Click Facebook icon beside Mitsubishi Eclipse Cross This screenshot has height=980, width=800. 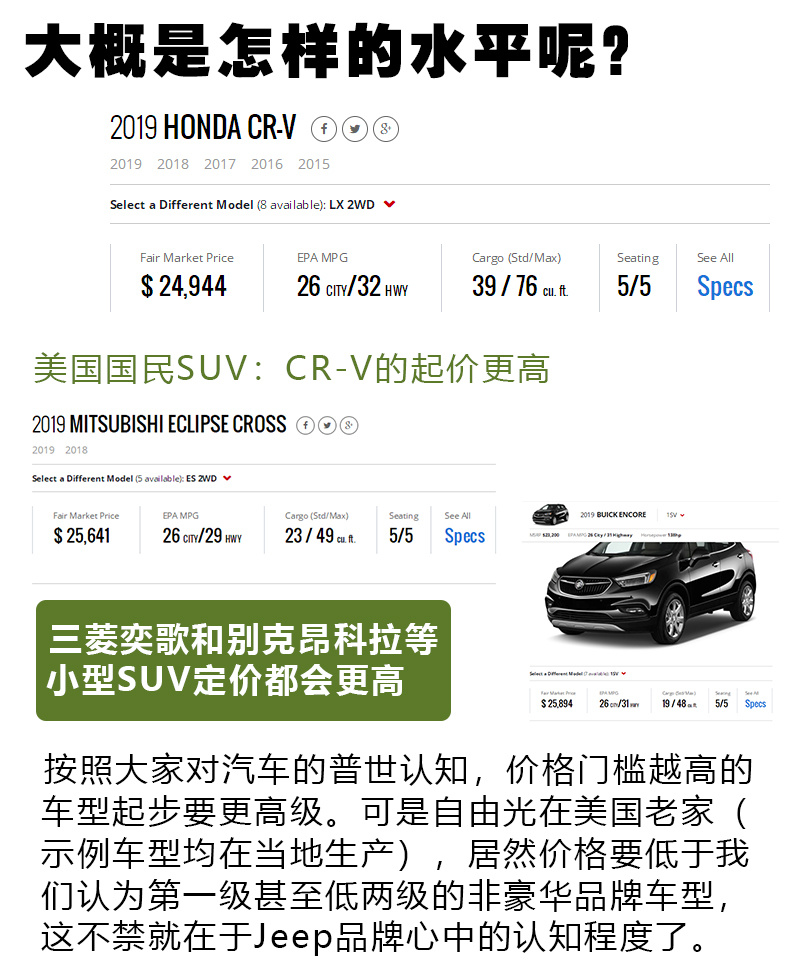coord(305,426)
